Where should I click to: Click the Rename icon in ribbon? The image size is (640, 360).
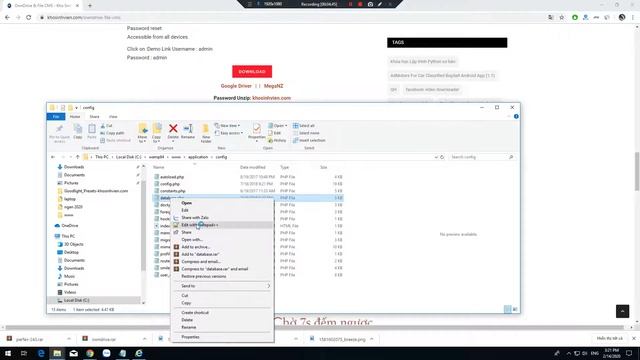click(188, 132)
